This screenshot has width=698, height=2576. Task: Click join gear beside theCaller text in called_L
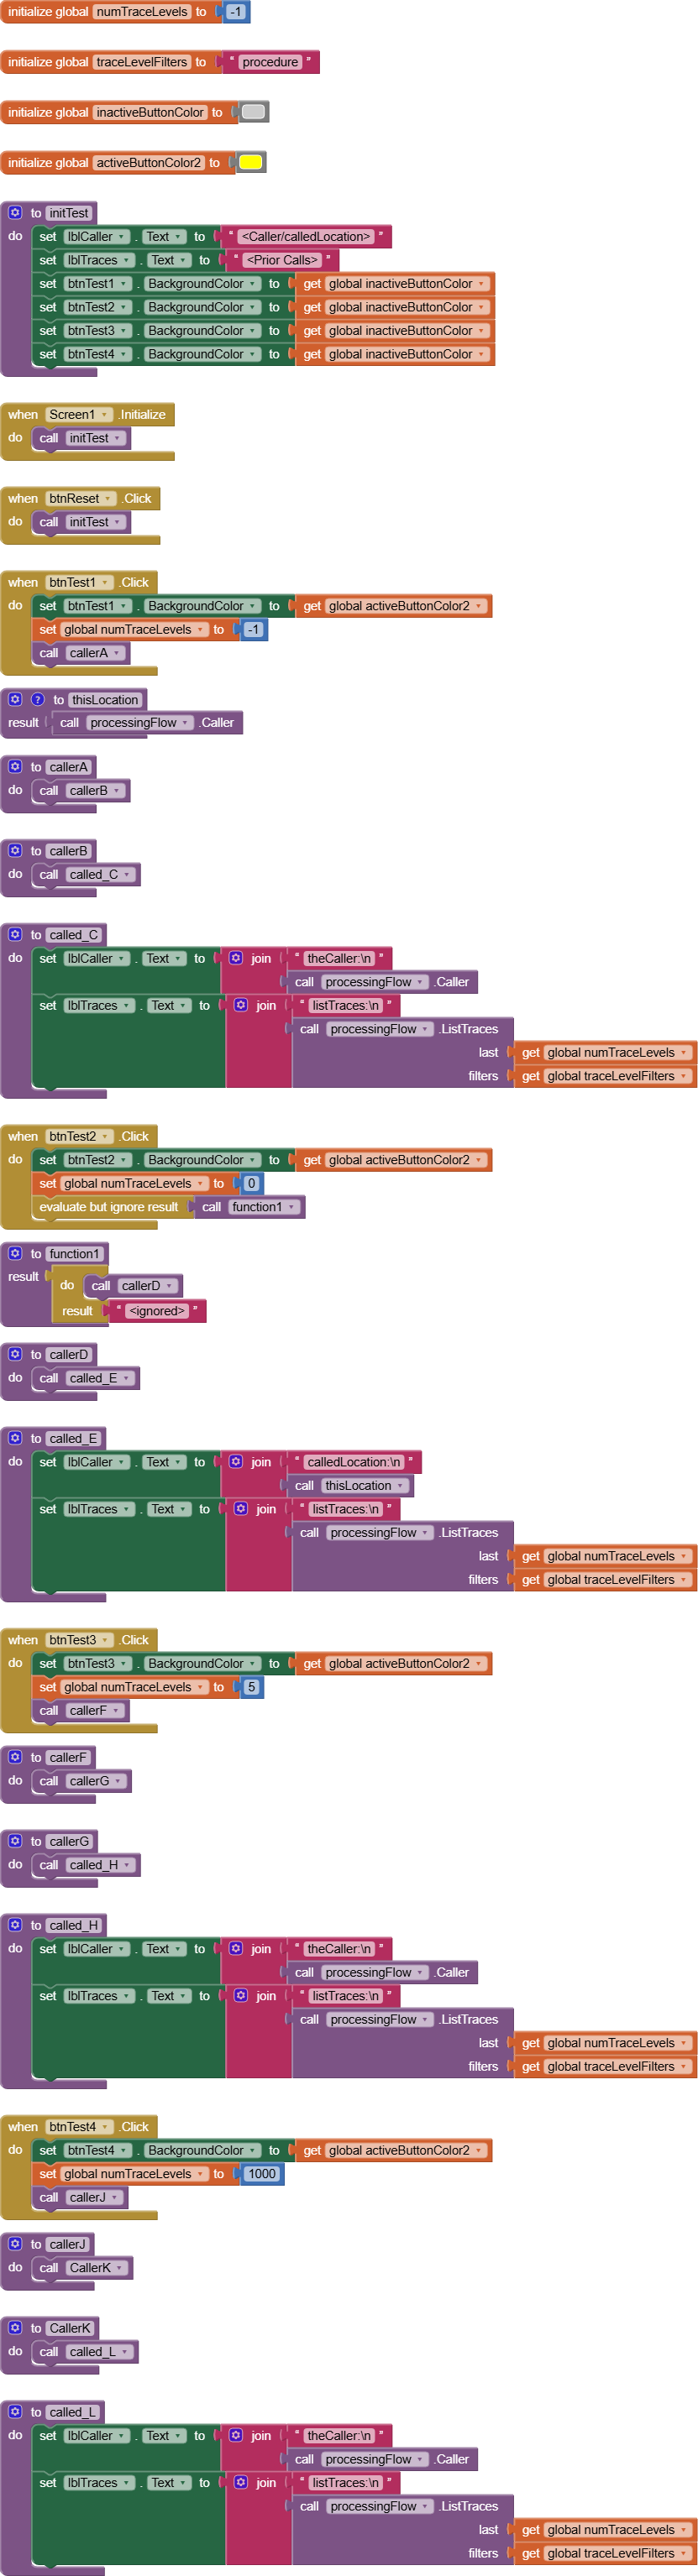236,2437
